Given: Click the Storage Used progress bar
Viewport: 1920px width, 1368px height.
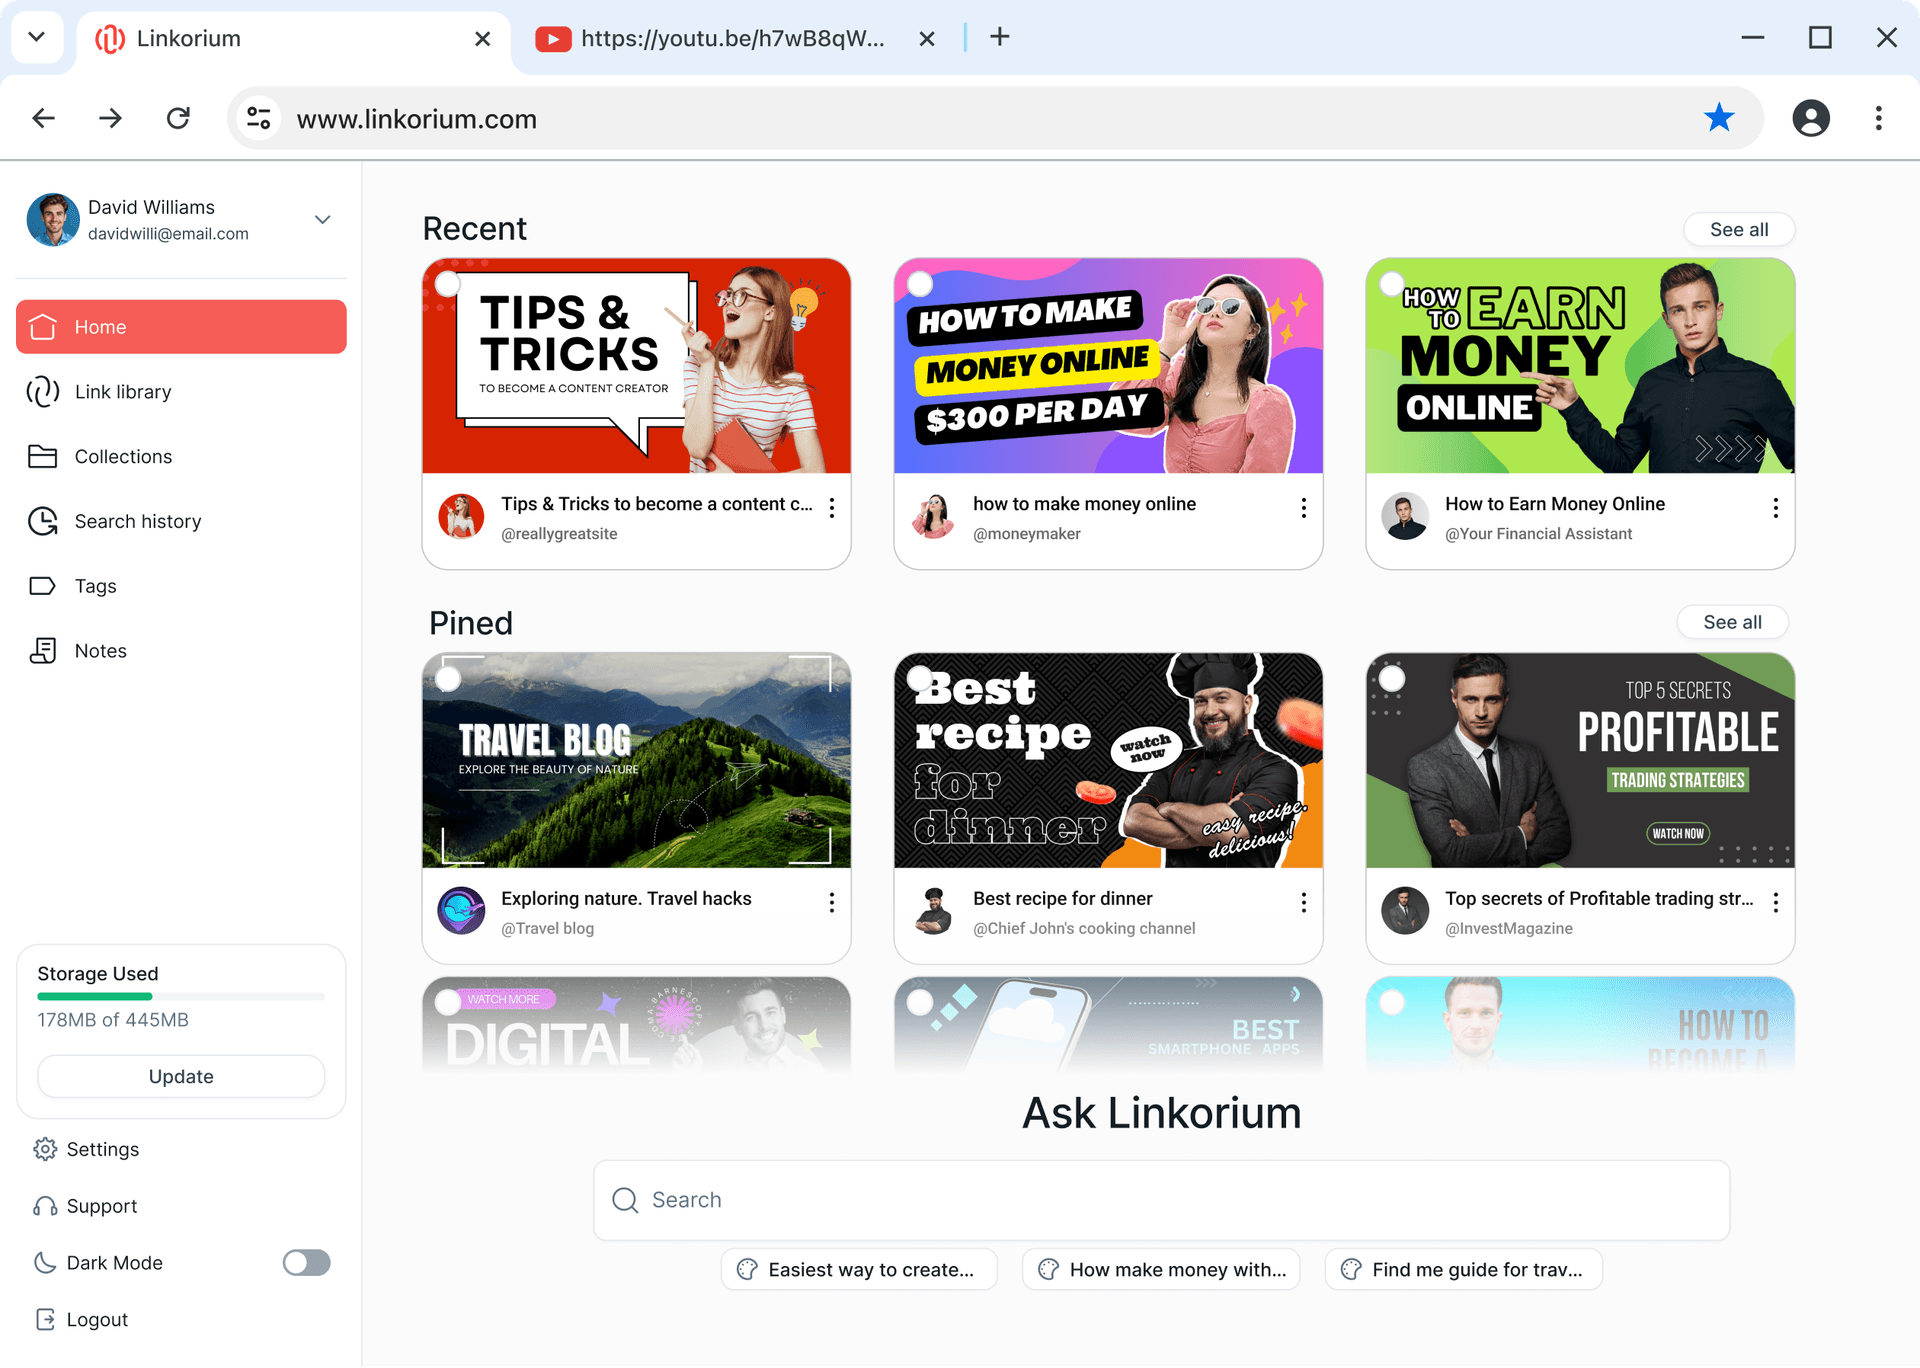Looking at the screenshot, I should pyautogui.click(x=181, y=996).
